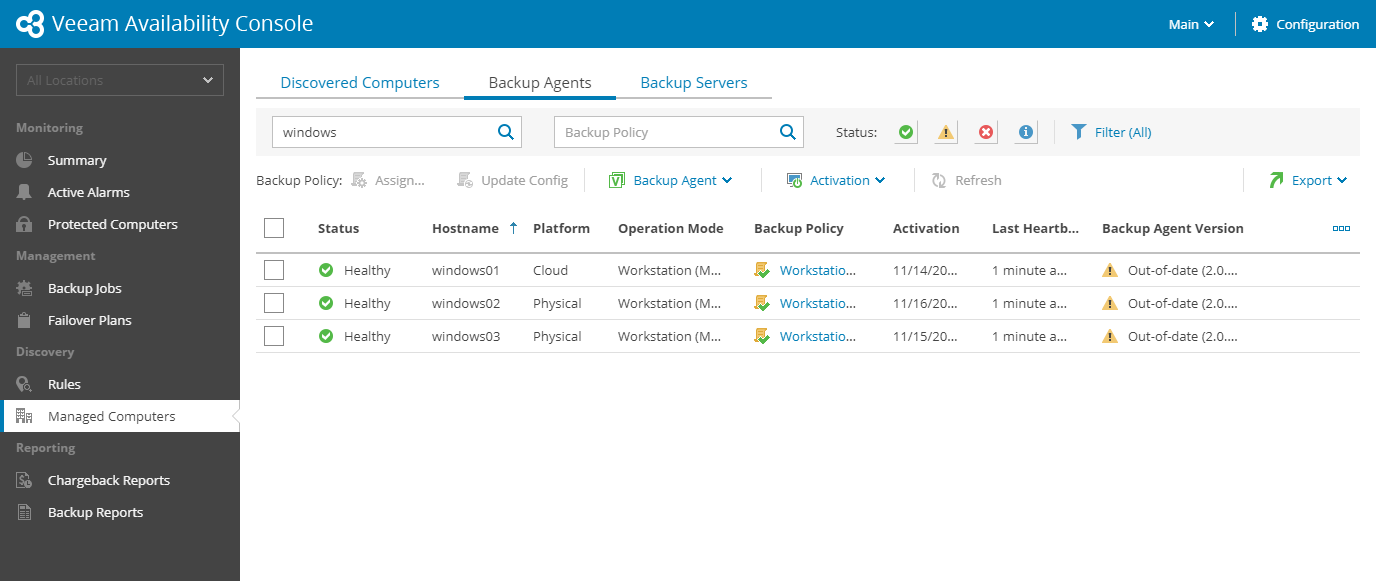This screenshot has width=1376, height=581.
Task: Open the Export dropdown menu
Action: pos(1308,180)
